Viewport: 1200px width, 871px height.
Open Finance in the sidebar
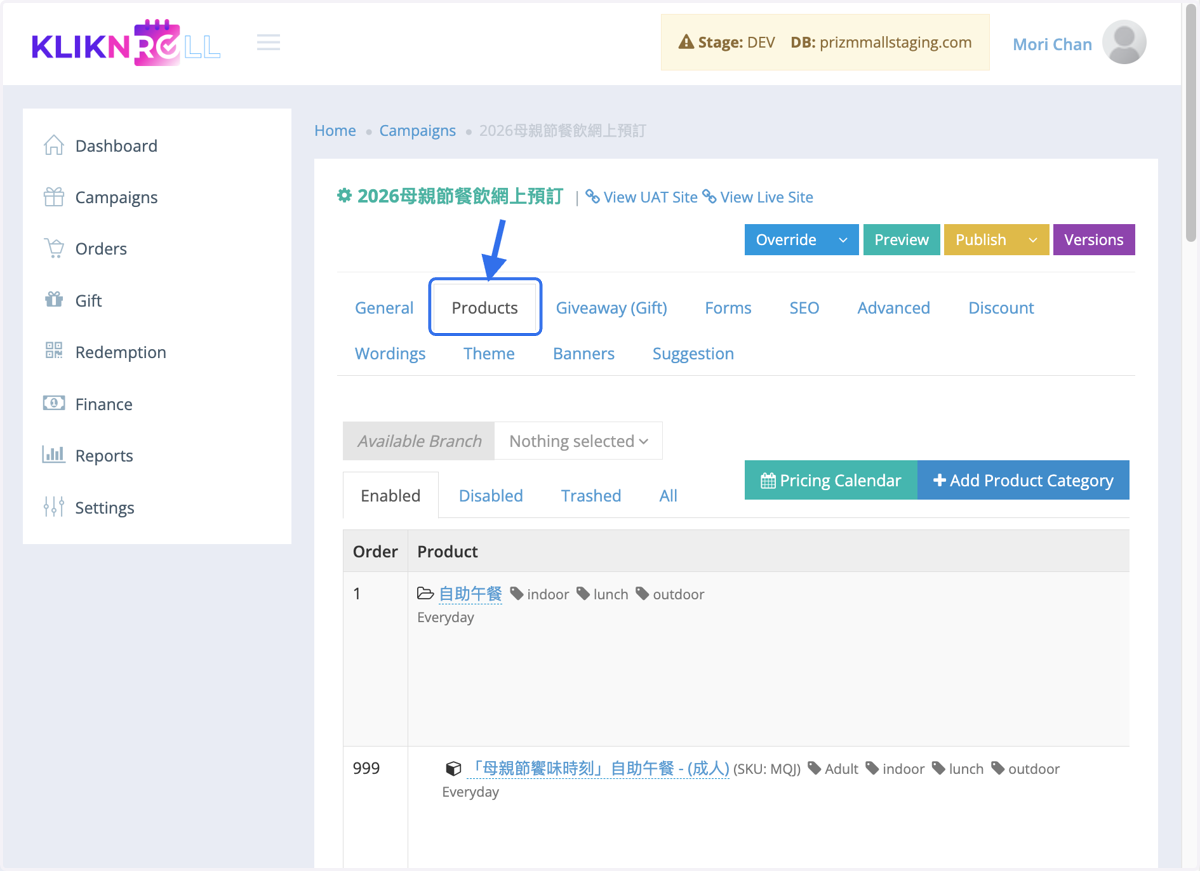coord(104,404)
